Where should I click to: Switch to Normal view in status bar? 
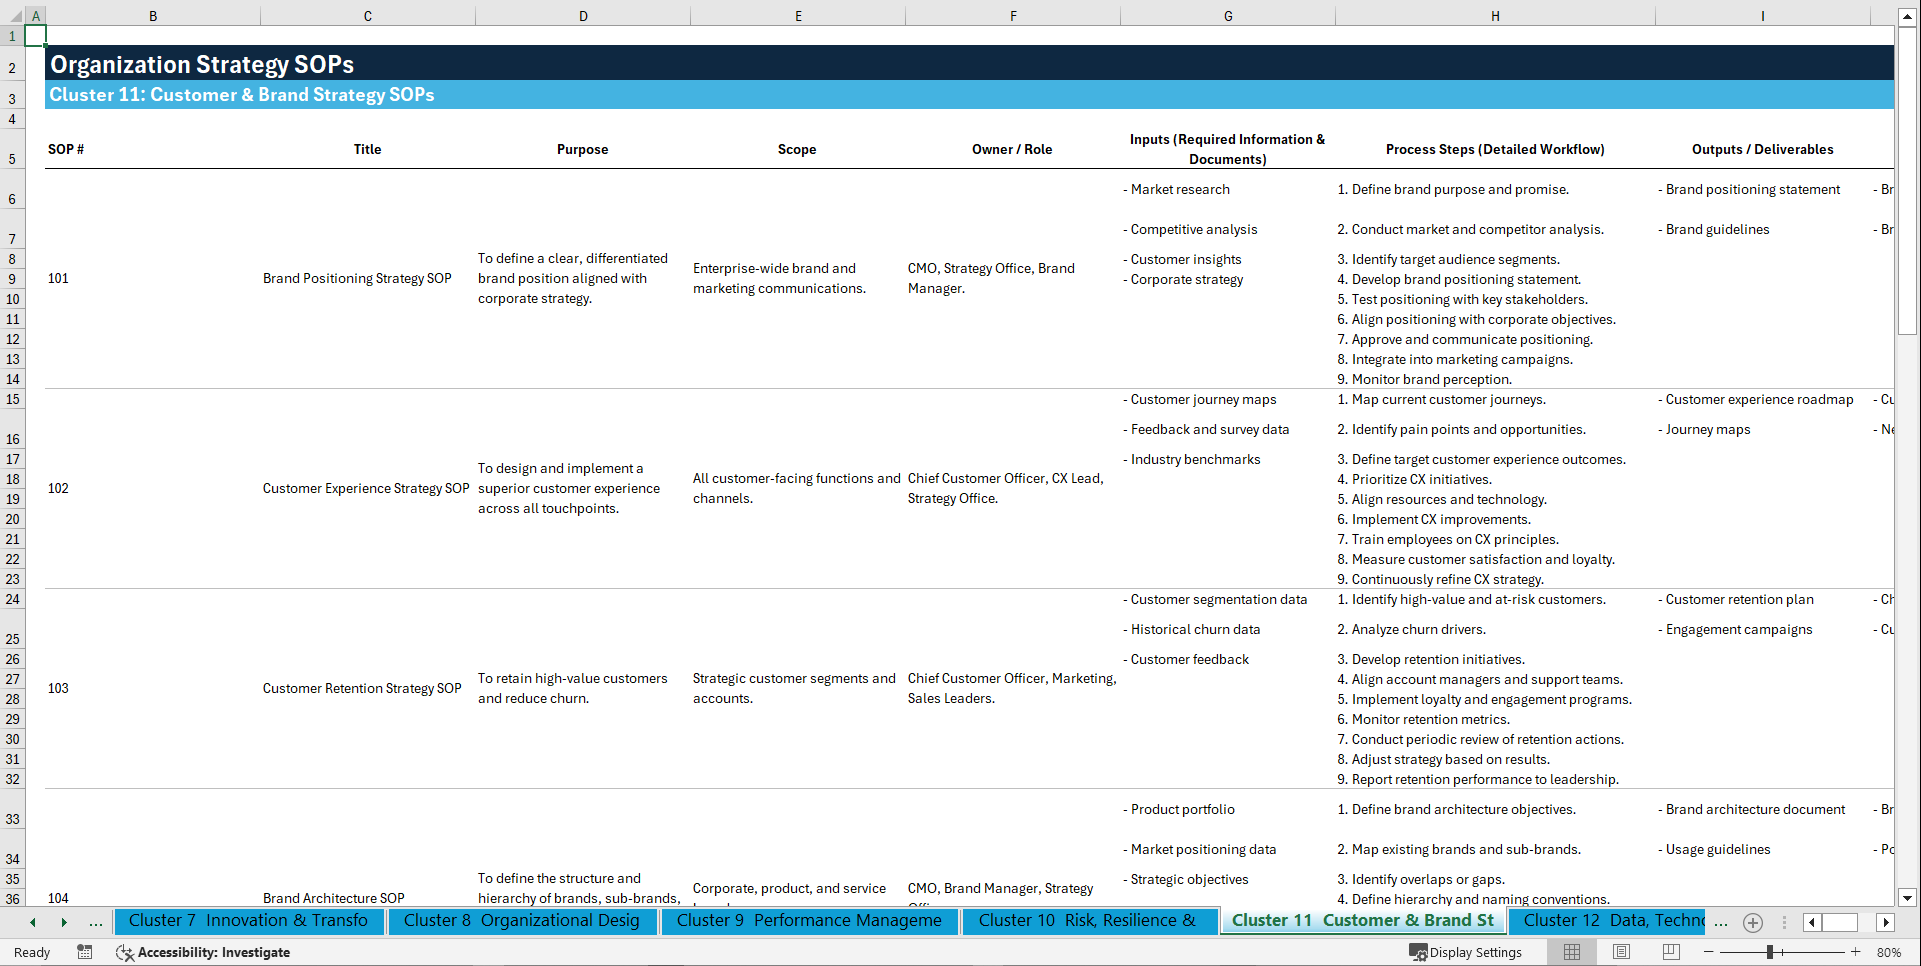tap(1571, 952)
